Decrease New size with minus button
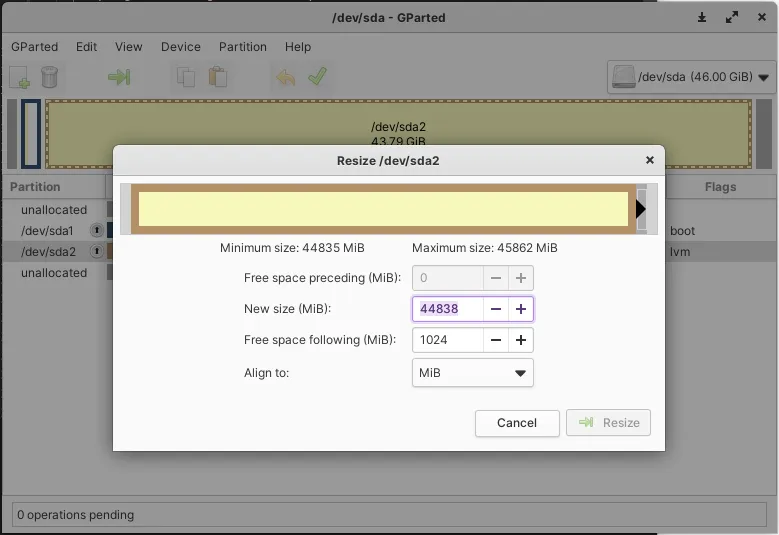 tap(496, 309)
